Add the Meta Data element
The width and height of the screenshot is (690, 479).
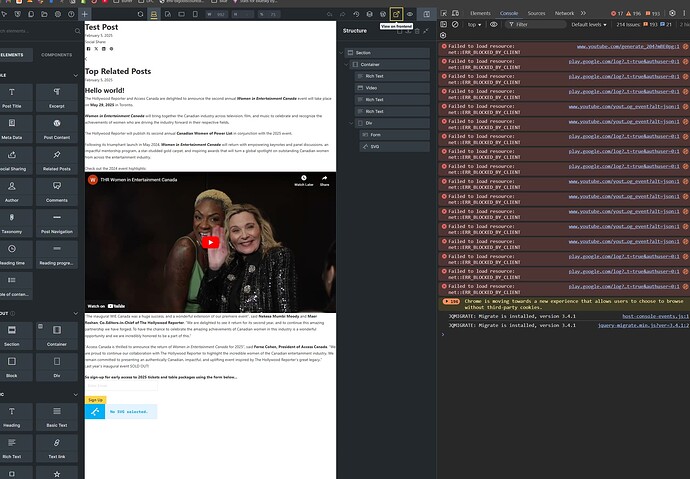coord(12,129)
